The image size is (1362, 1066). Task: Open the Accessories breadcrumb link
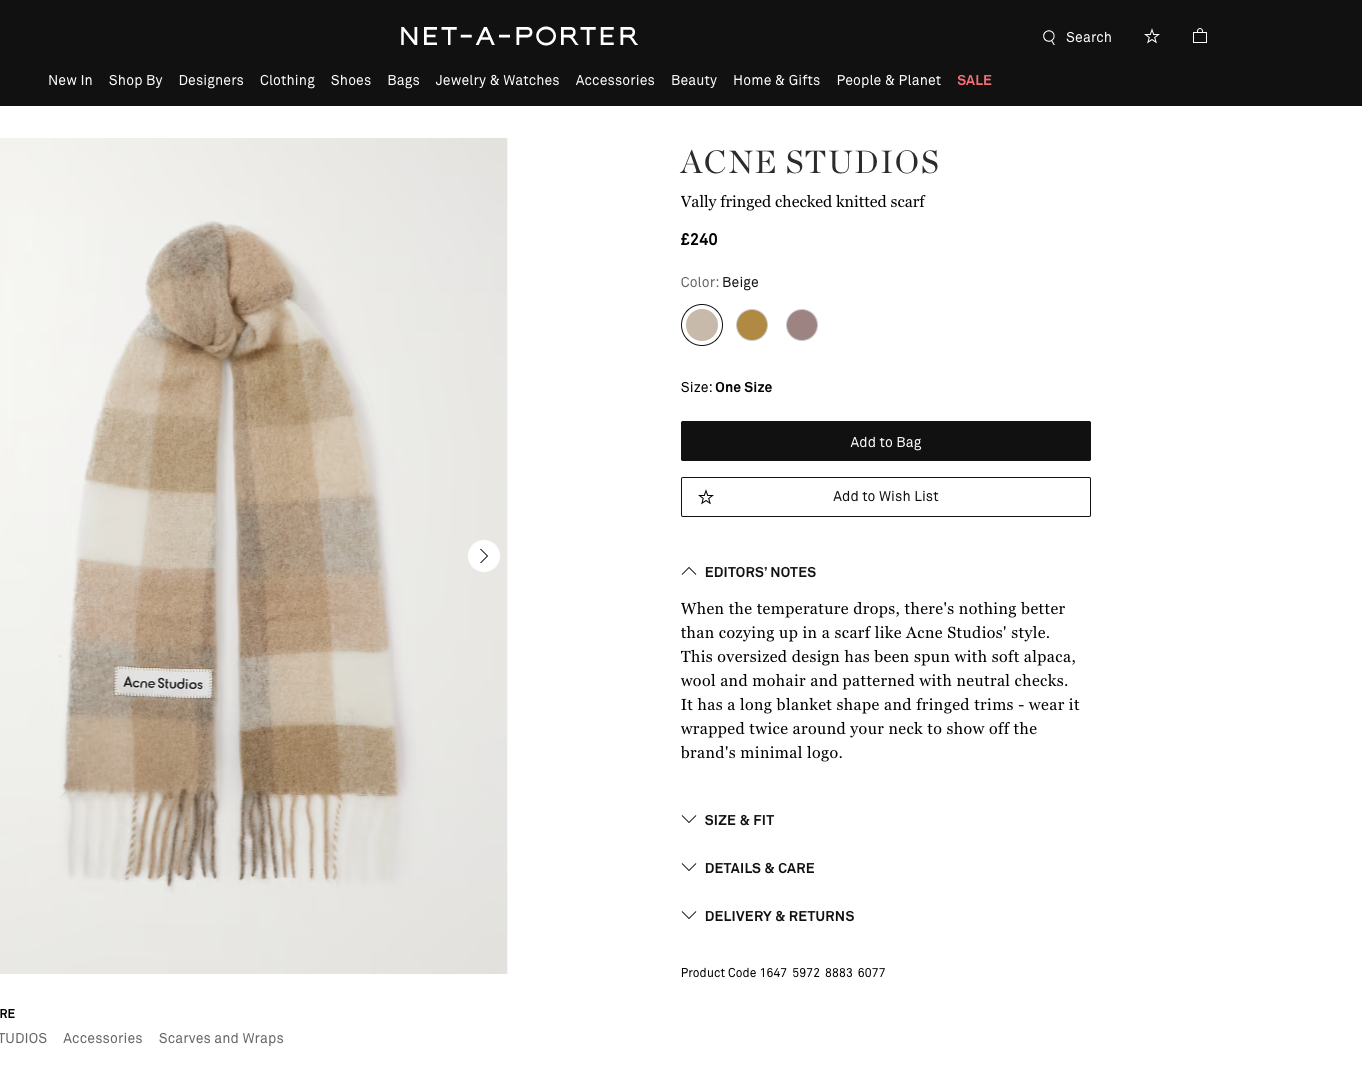click(x=103, y=1038)
